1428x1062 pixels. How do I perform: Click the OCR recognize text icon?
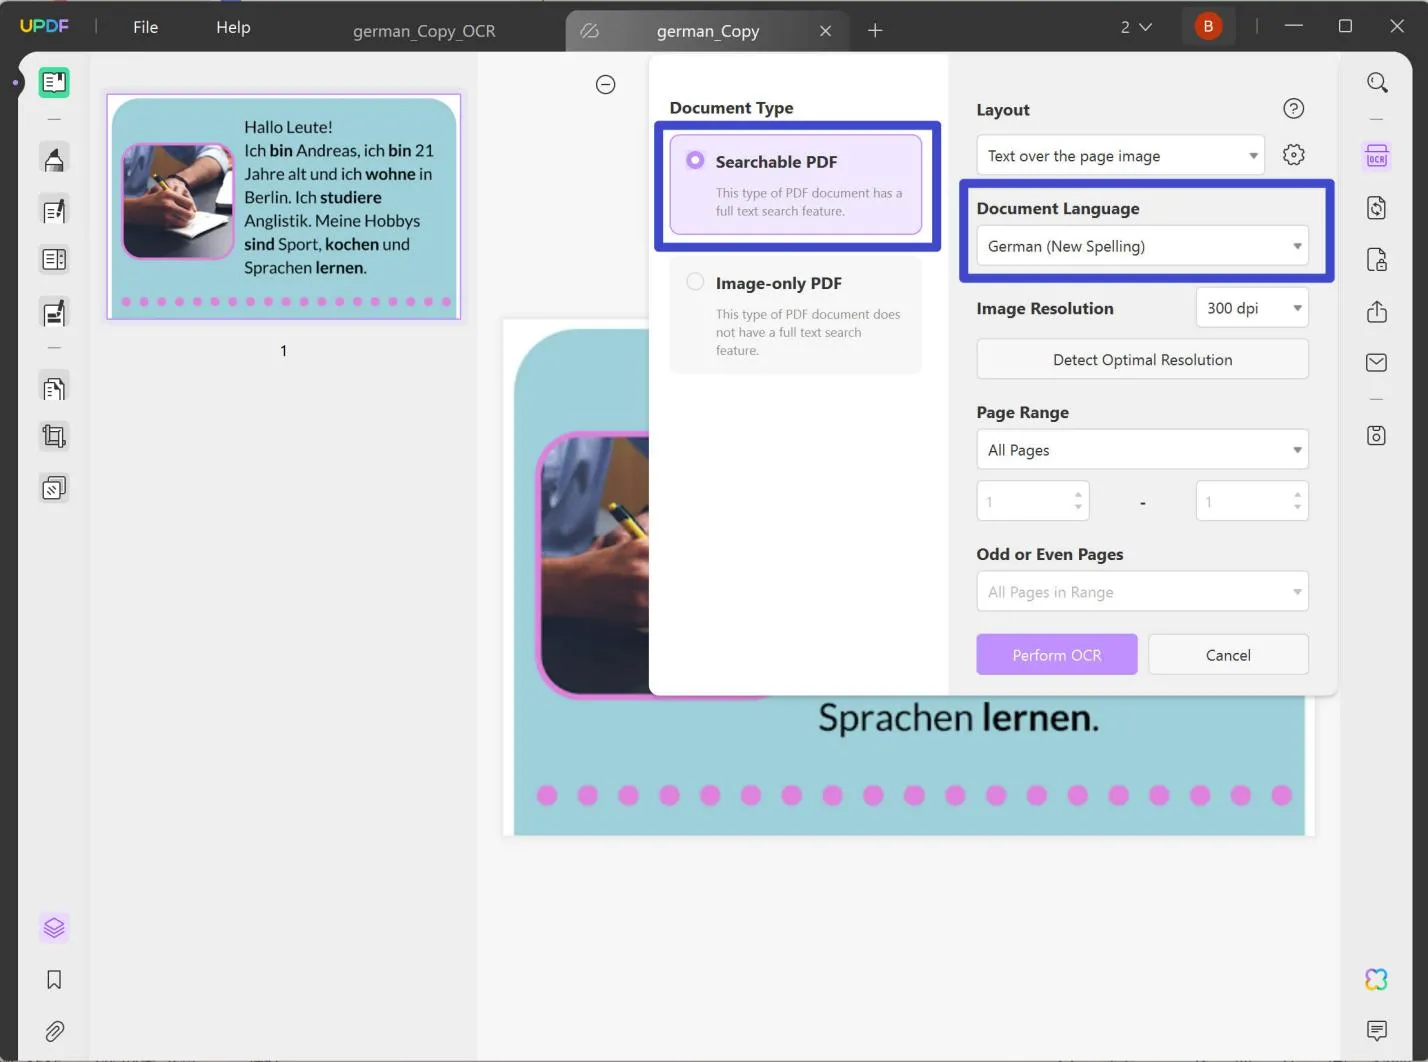[x=1377, y=157]
